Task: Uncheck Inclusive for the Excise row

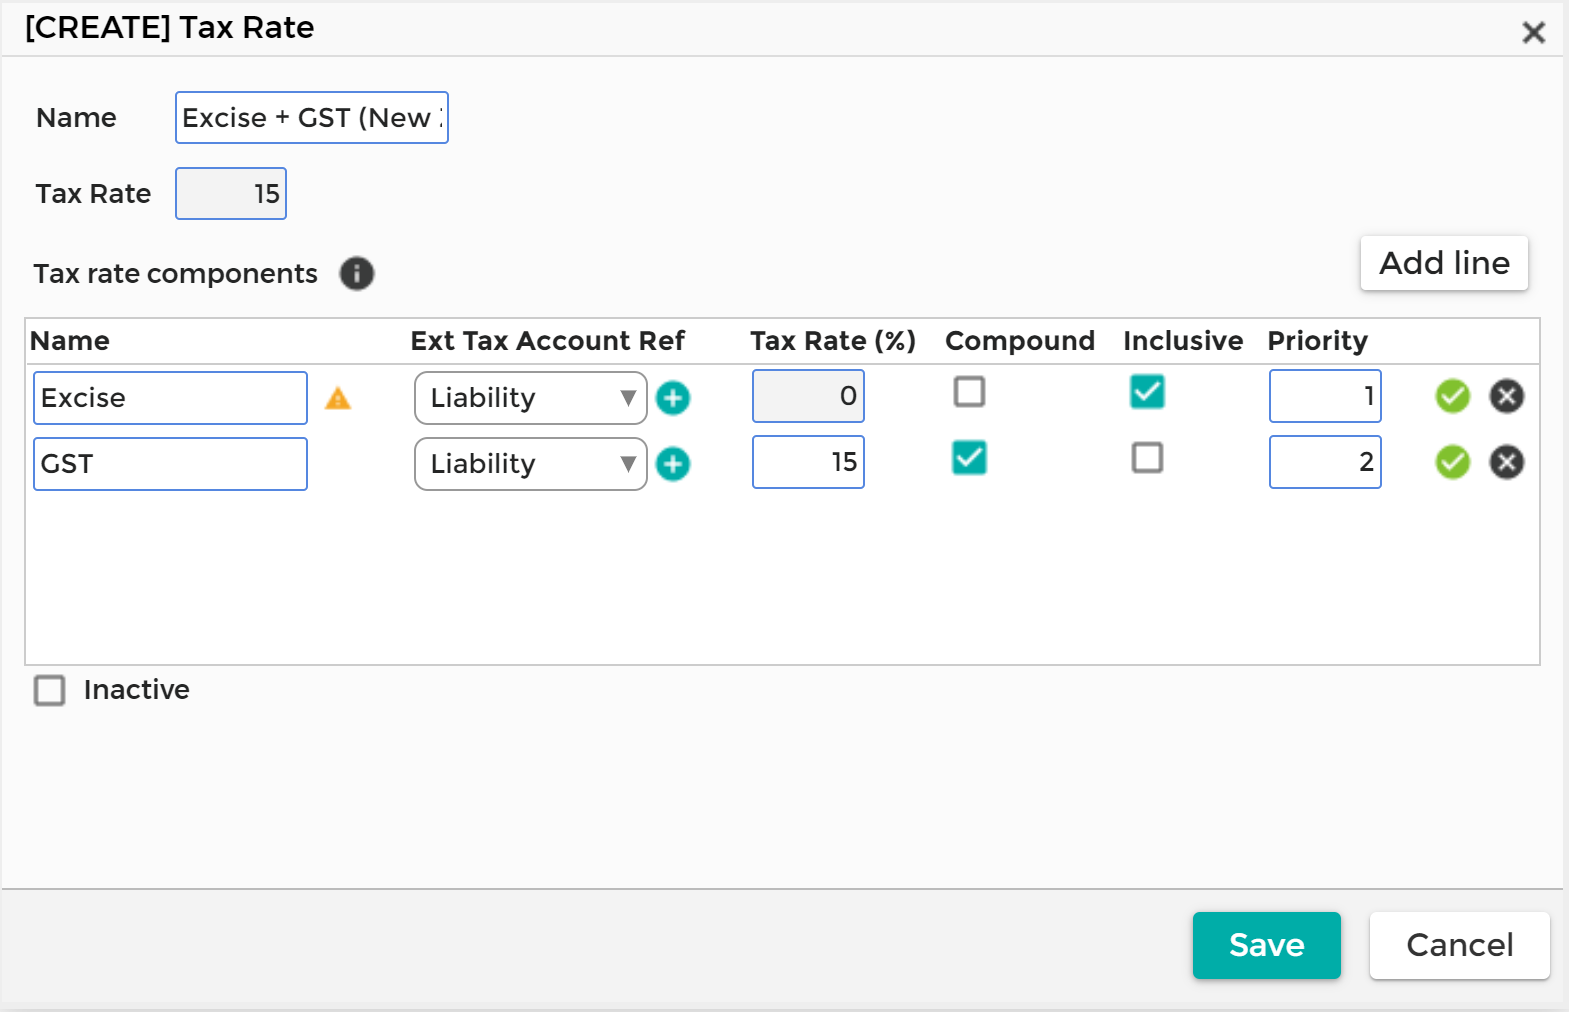Action: [1147, 391]
